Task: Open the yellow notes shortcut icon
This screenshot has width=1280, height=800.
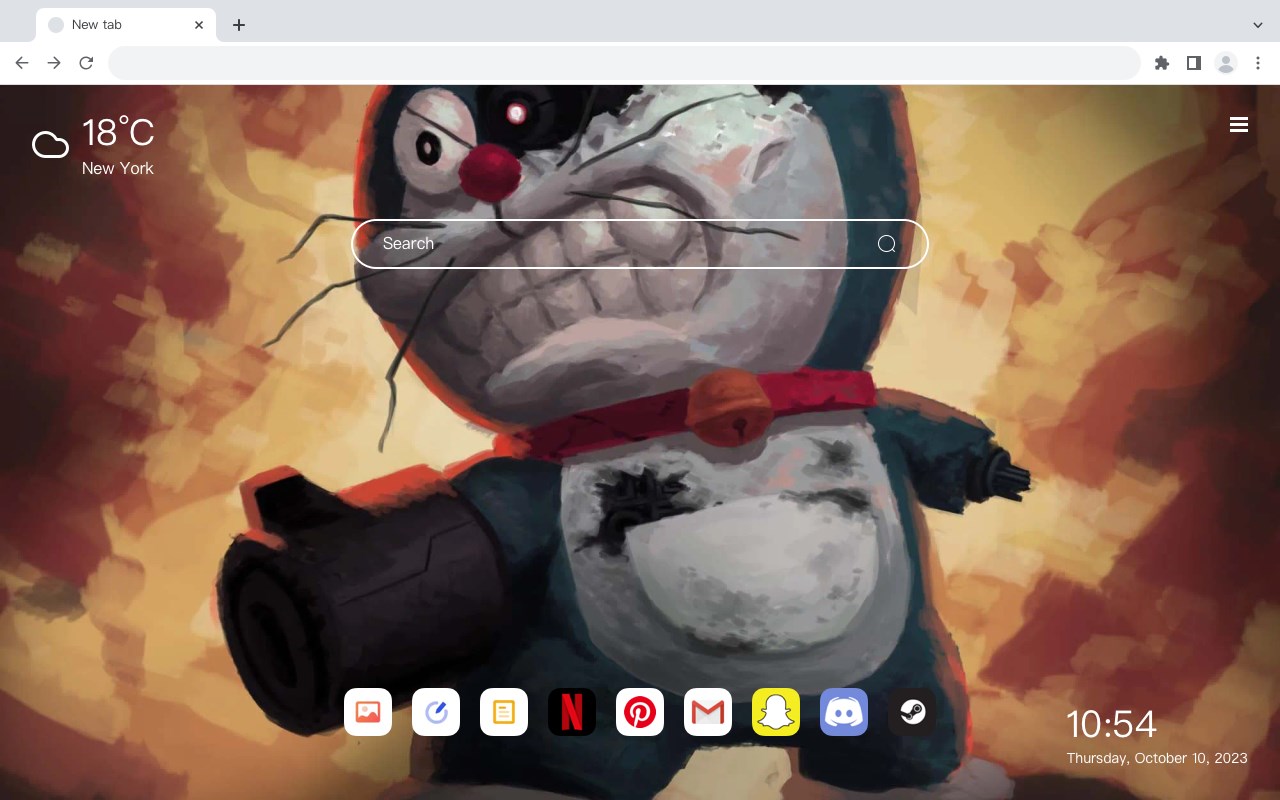Action: pyautogui.click(x=504, y=712)
